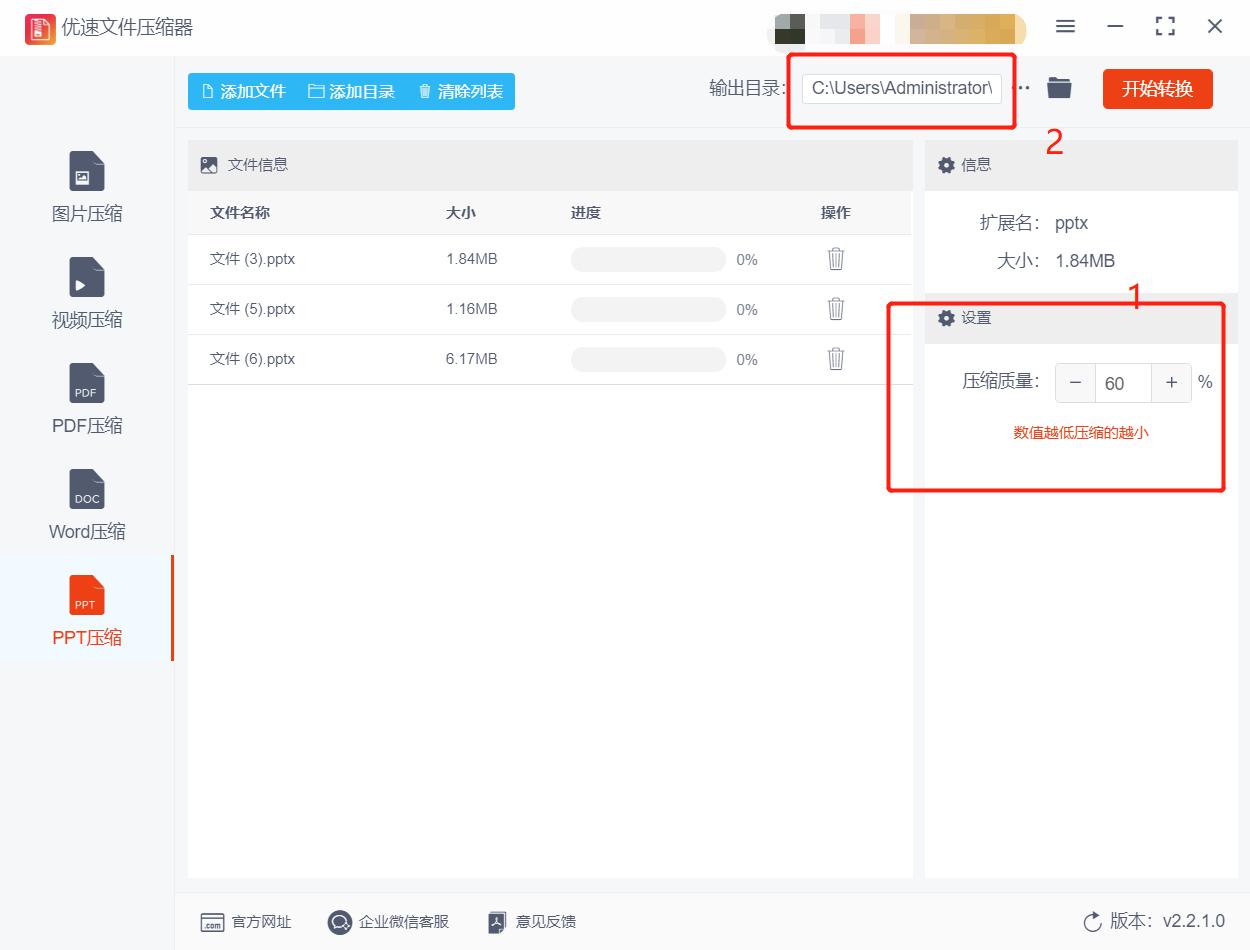Click the output directory input field
Viewport: 1250px width, 950px height.
point(900,88)
